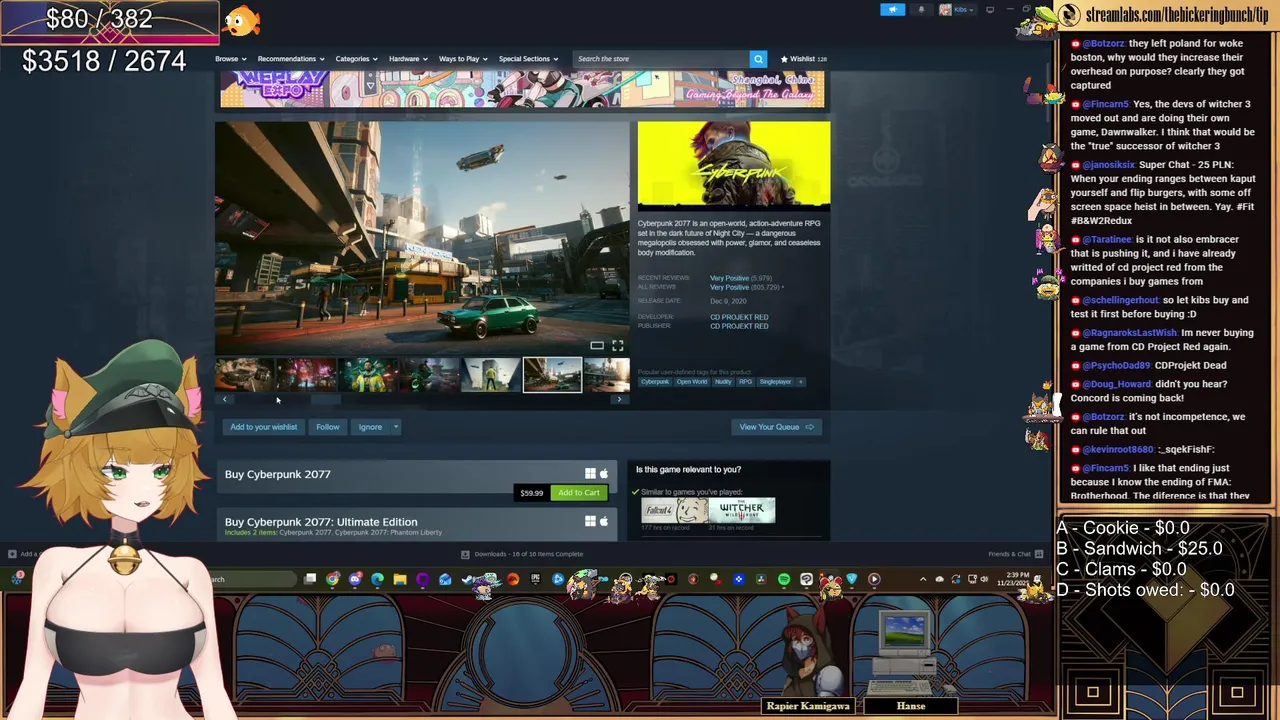Screen dimensions: 1280x720
Task: Click the plus button to add tag
Action: click(800, 381)
